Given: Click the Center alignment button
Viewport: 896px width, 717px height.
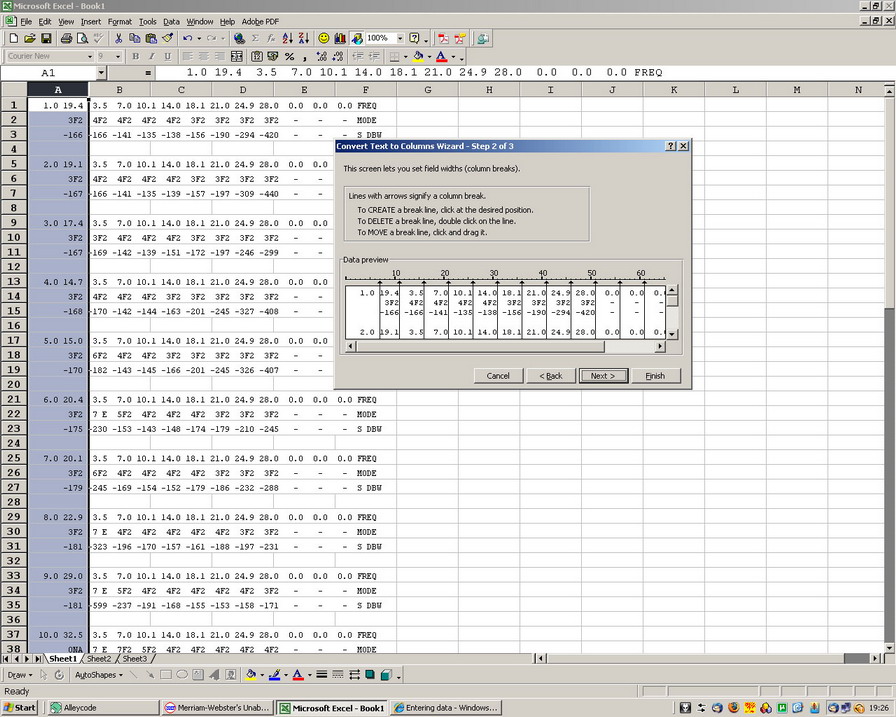Looking at the screenshot, I should [203, 56].
